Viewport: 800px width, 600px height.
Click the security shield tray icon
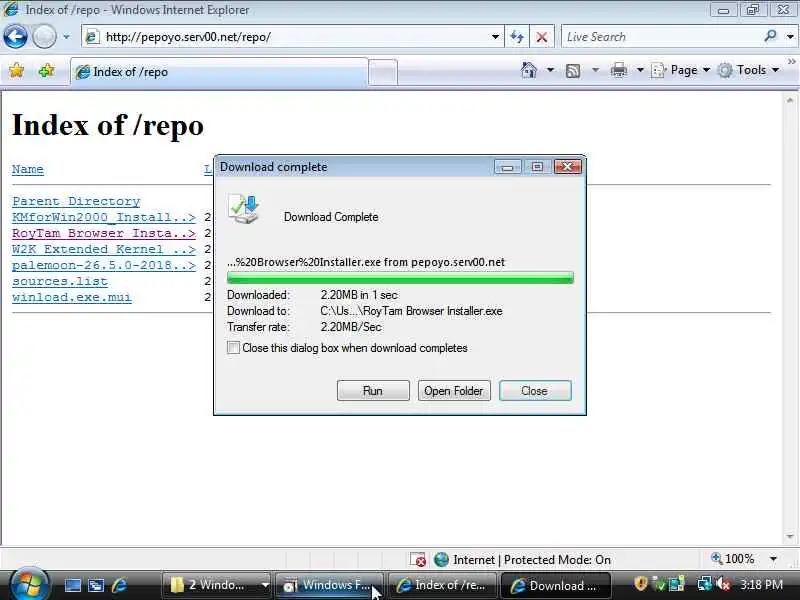click(x=641, y=584)
